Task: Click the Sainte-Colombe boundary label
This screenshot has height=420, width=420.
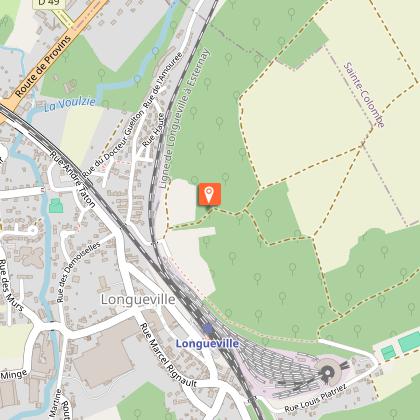Action: click(364, 95)
